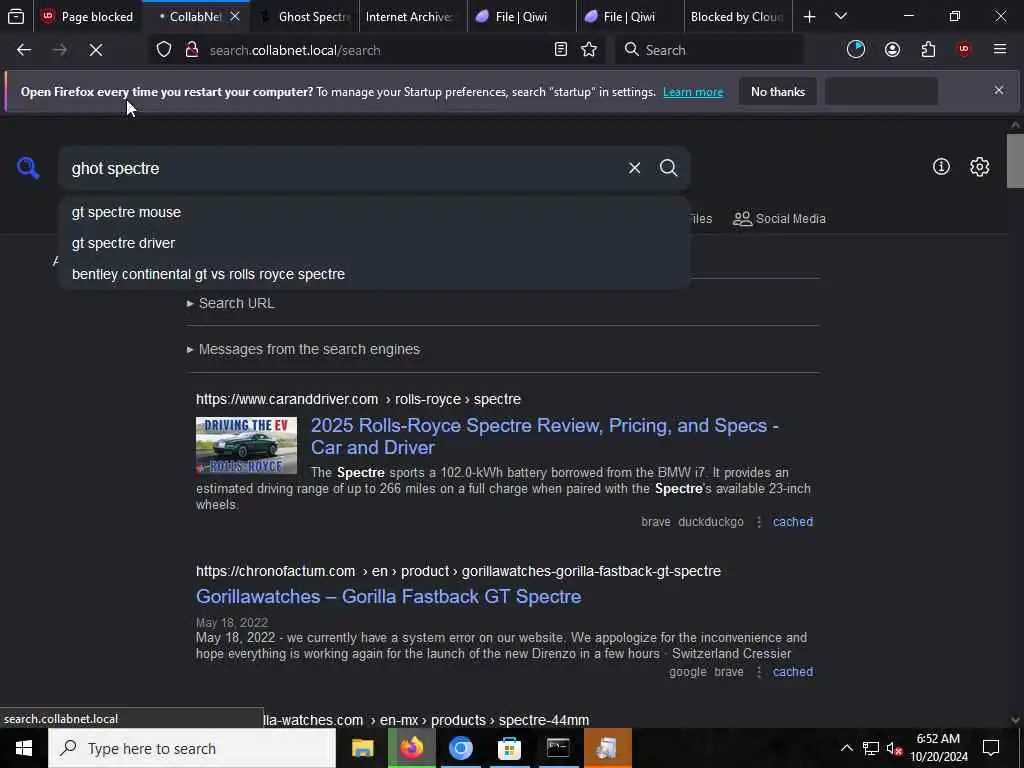
Task: Open options menu for Gorillawatches result
Action: click(758, 672)
